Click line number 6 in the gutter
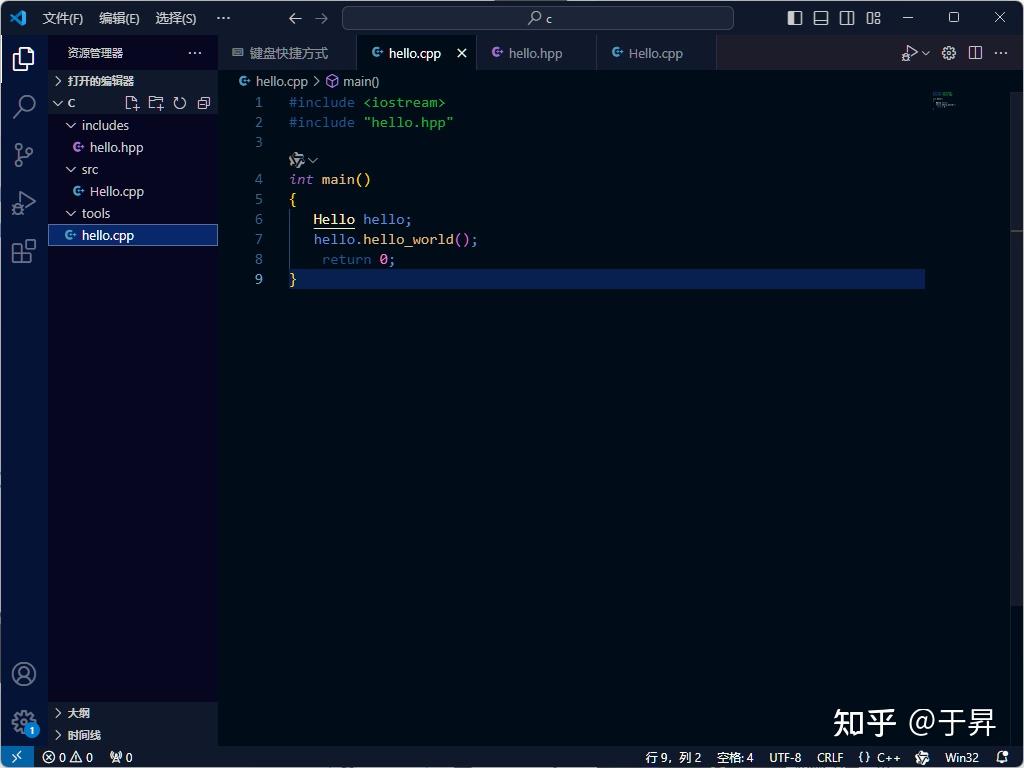The width and height of the screenshot is (1024, 768). click(x=259, y=219)
